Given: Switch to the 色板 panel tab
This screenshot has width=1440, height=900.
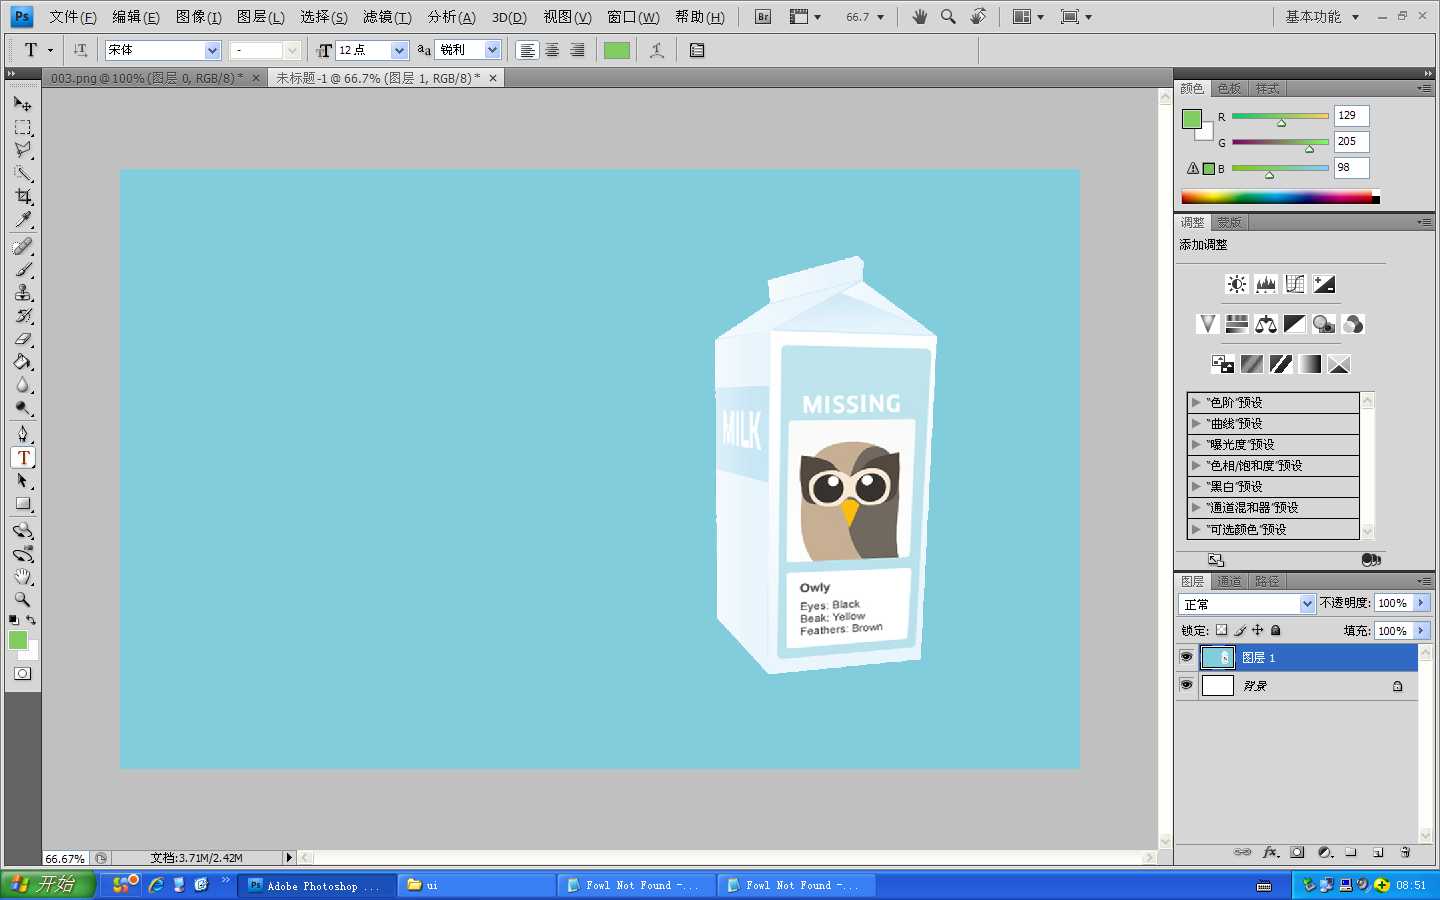Looking at the screenshot, I should [1230, 89].
